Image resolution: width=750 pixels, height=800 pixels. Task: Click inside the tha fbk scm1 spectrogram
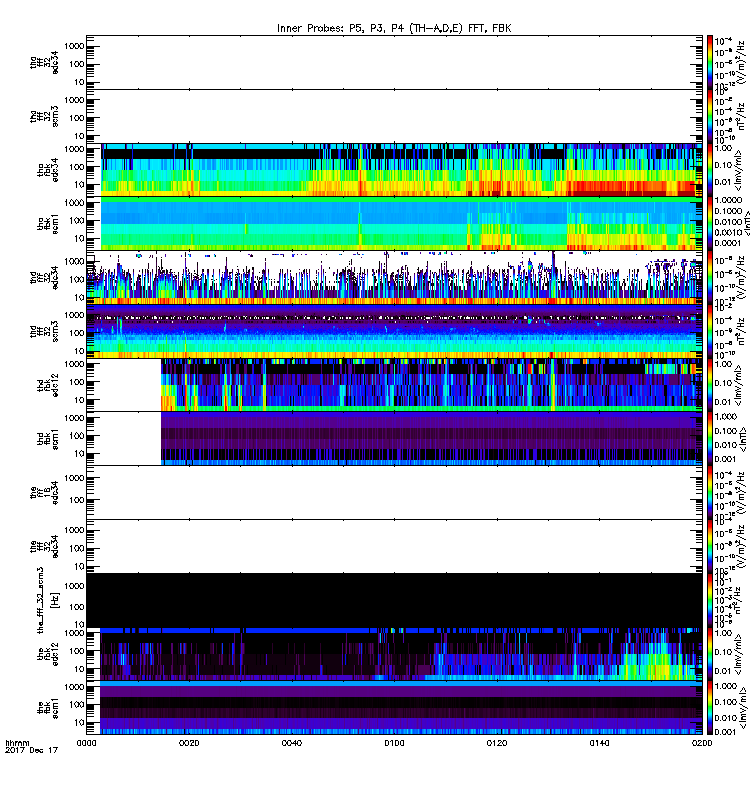394,223
